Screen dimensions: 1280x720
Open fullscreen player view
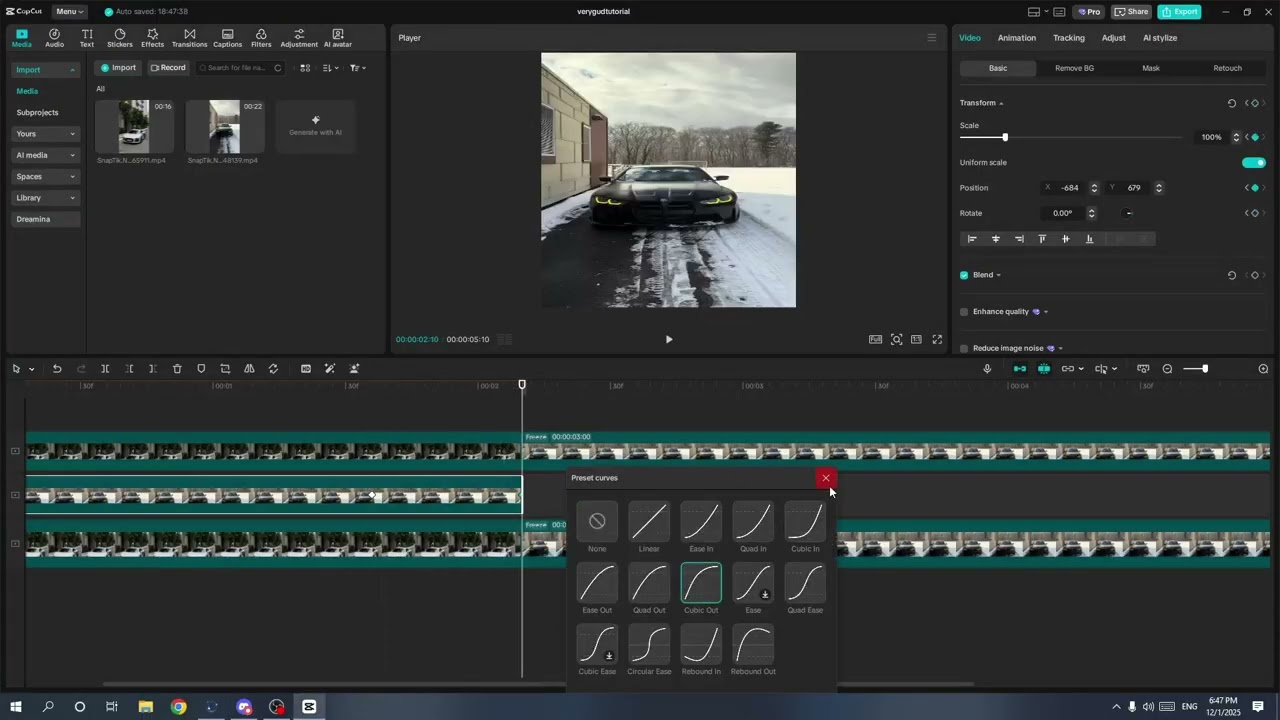pos(937,339)
